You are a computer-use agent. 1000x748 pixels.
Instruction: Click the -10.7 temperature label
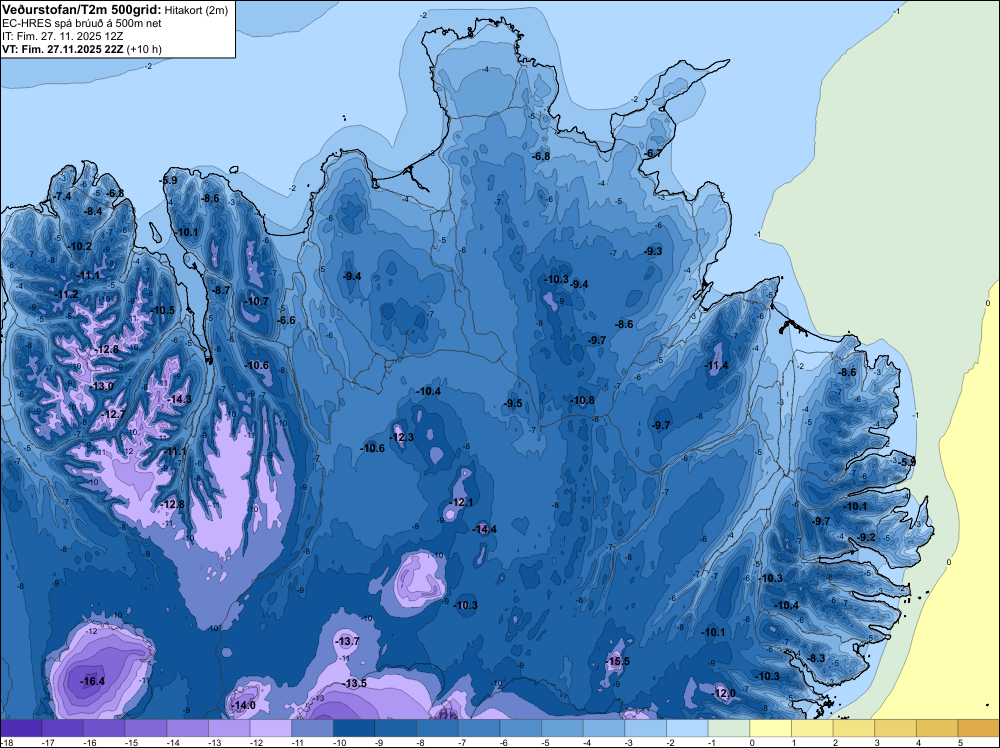257,301
